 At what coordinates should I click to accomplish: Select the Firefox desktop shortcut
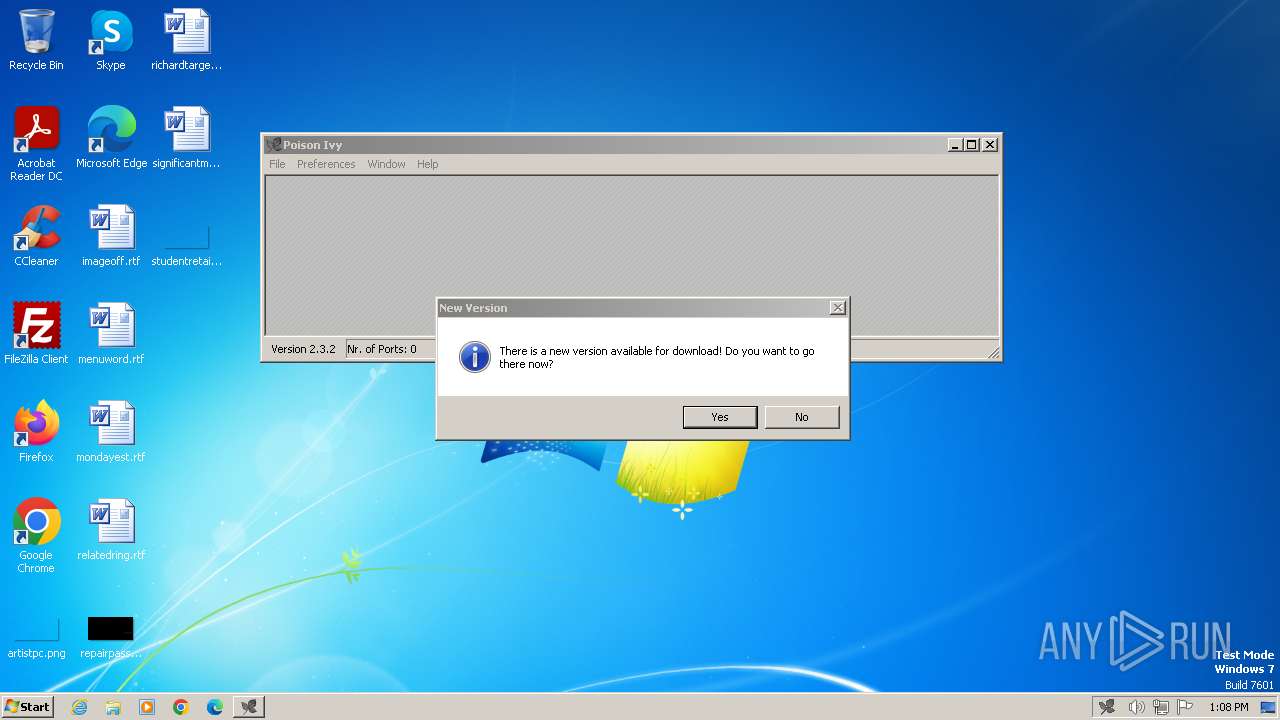tap(36, 432)
